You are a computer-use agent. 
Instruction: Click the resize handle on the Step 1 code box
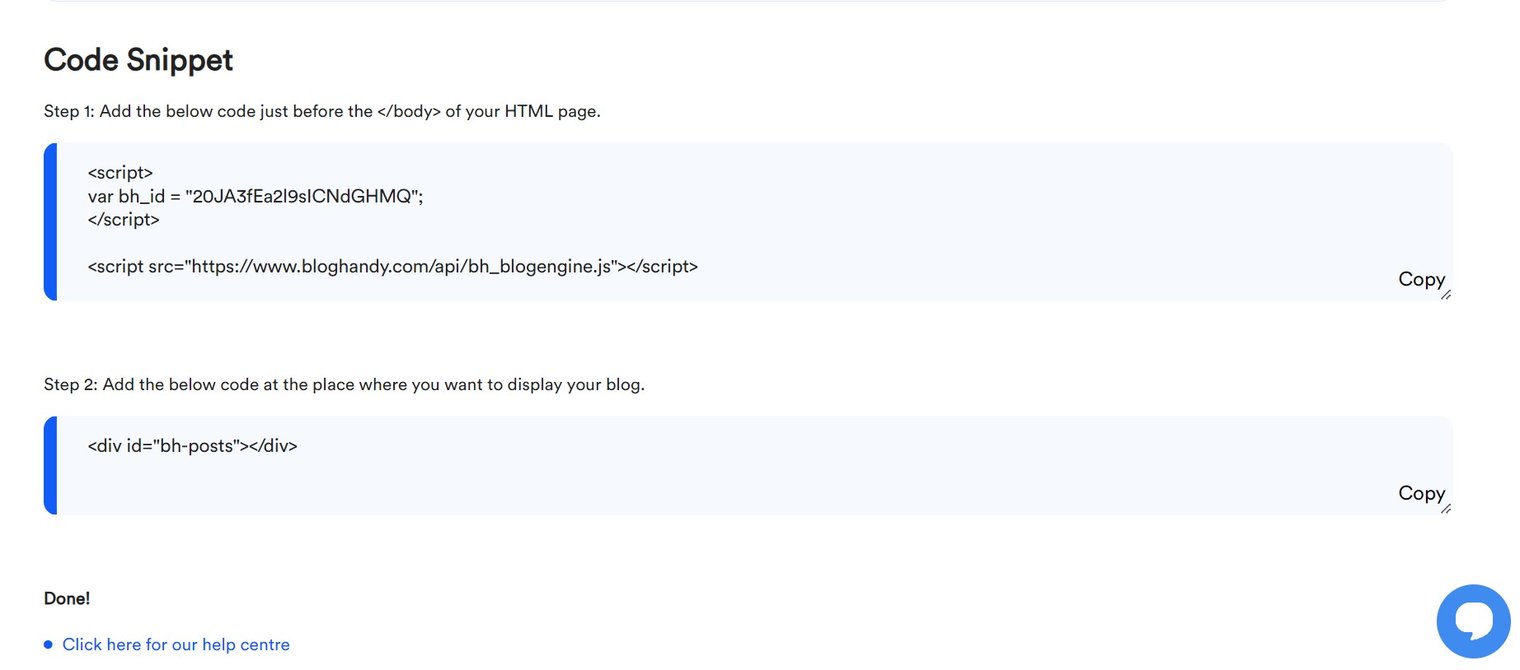[x=1445, y=295]
